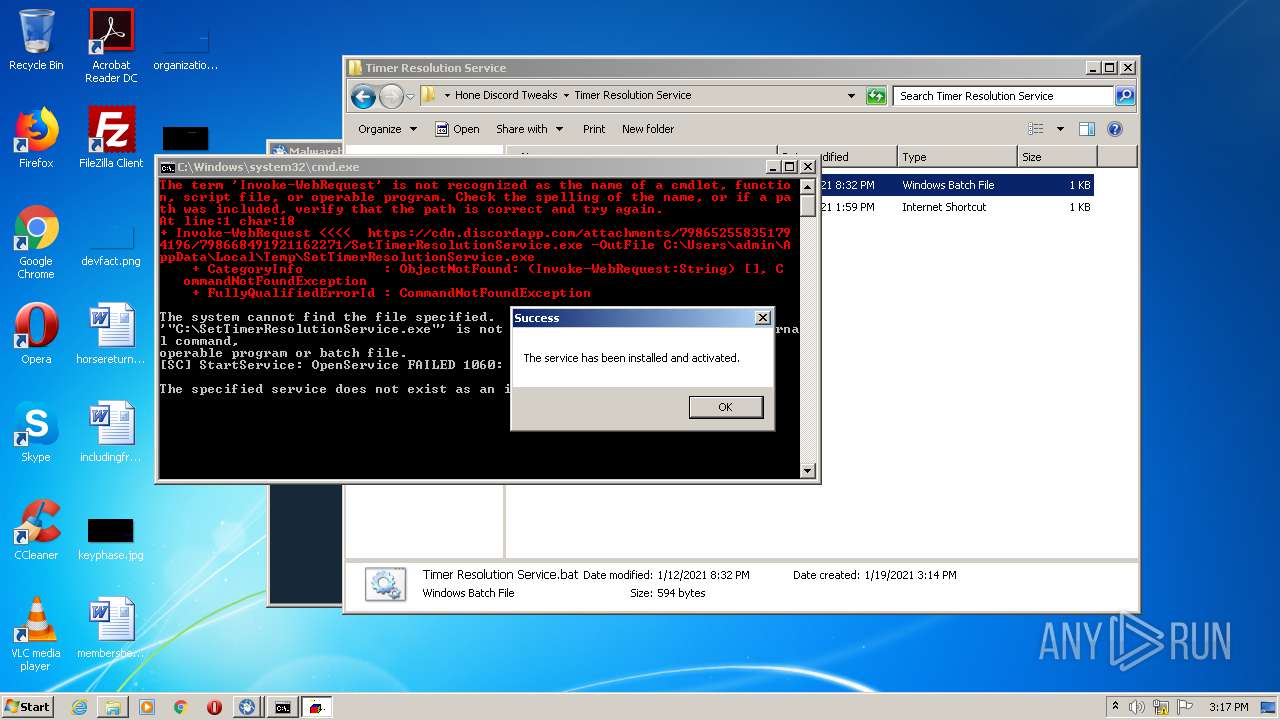Expand the views options dropdown arrow

[x=1060, y=129]
